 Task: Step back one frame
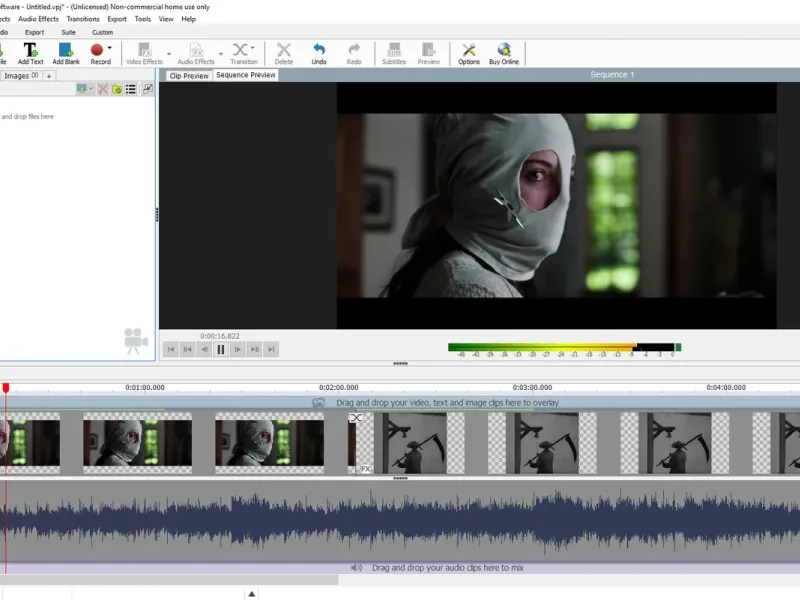tap(205, 349)
